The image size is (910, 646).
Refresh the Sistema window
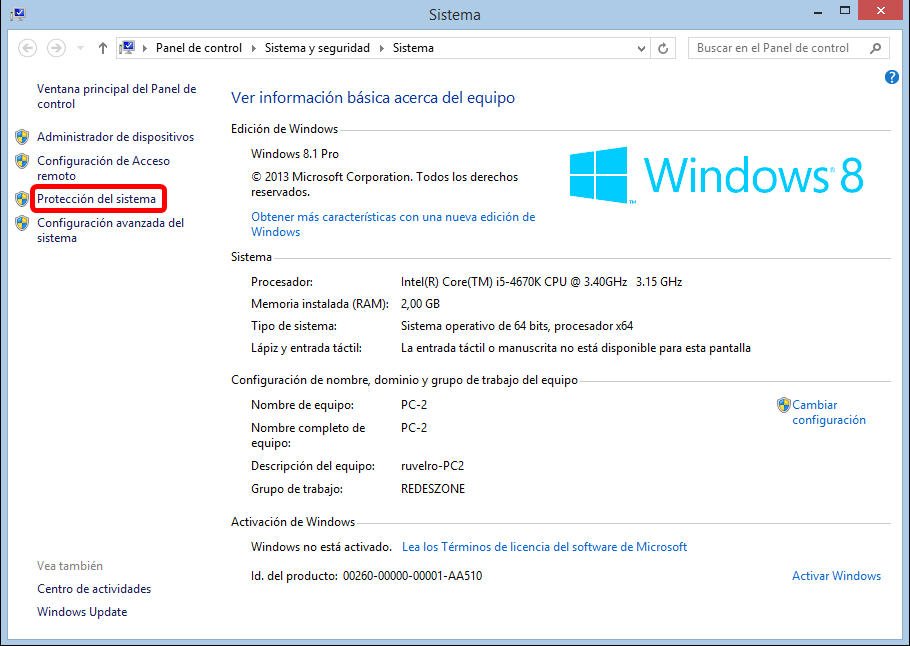pos(663,48)
